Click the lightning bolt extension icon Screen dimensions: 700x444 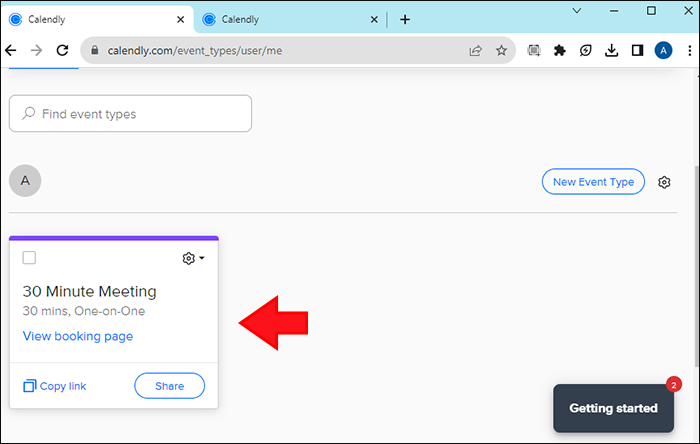pos(585,50)
